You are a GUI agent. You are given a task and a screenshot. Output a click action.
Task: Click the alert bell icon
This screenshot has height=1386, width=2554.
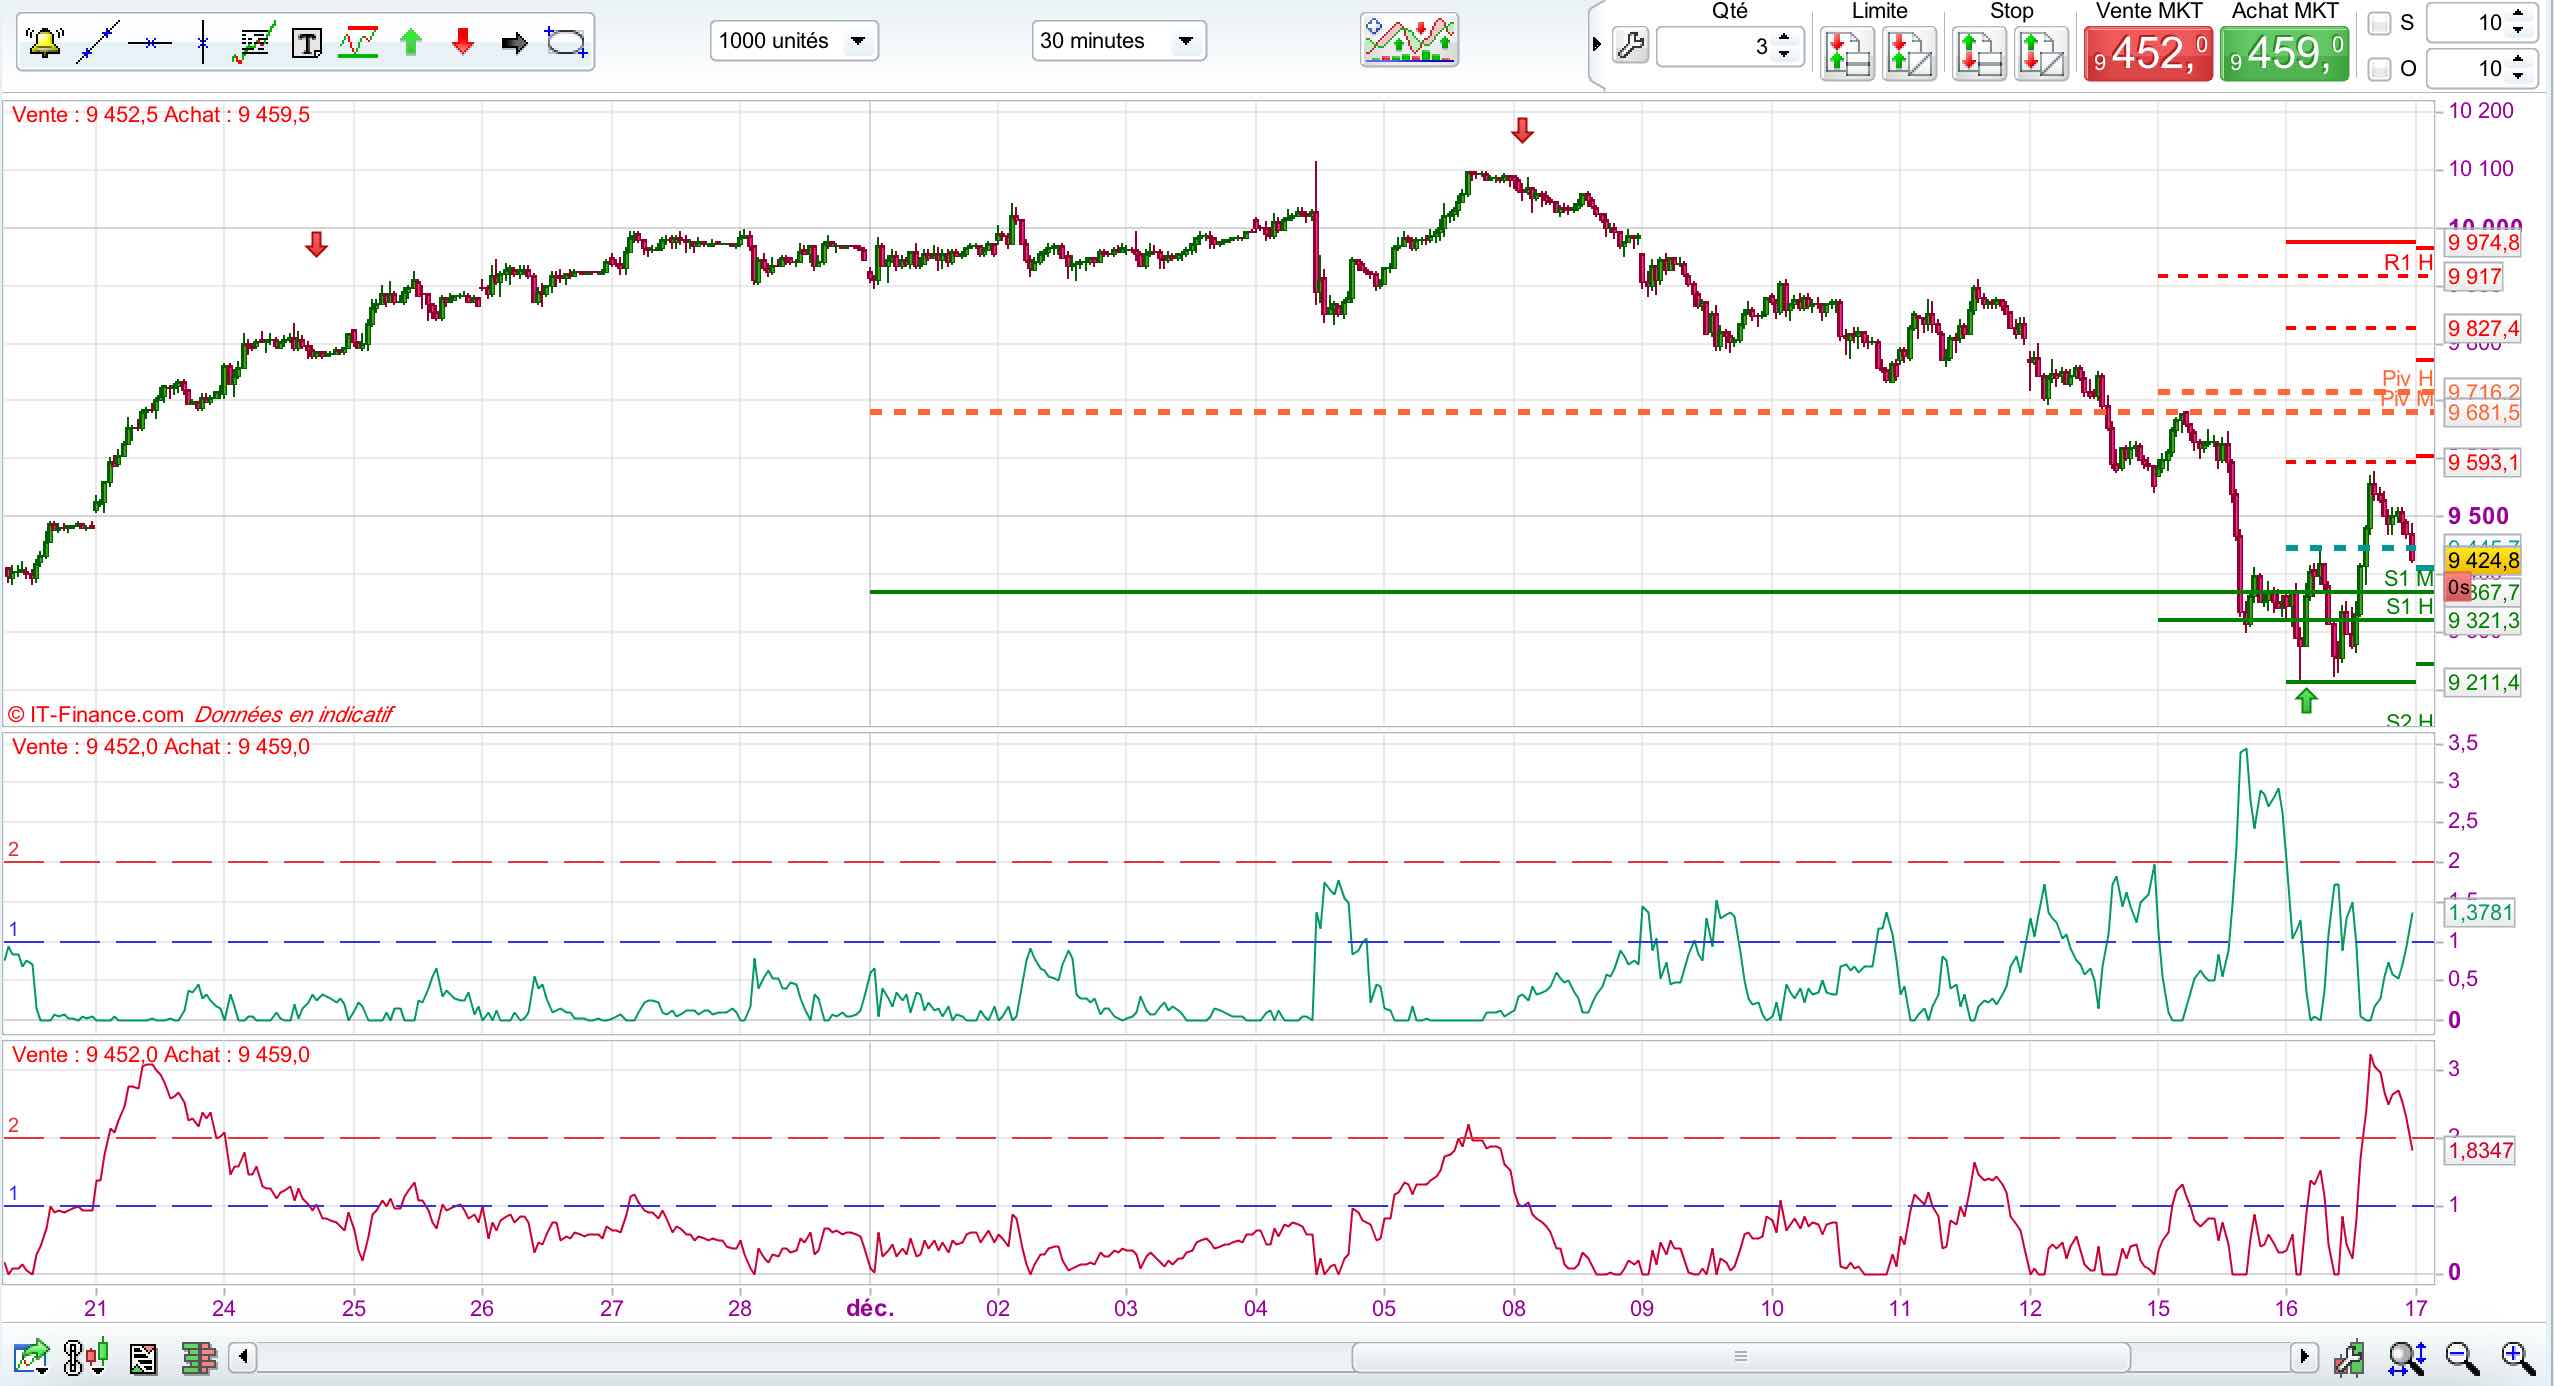pyautogui.click(x=44, y=42)
